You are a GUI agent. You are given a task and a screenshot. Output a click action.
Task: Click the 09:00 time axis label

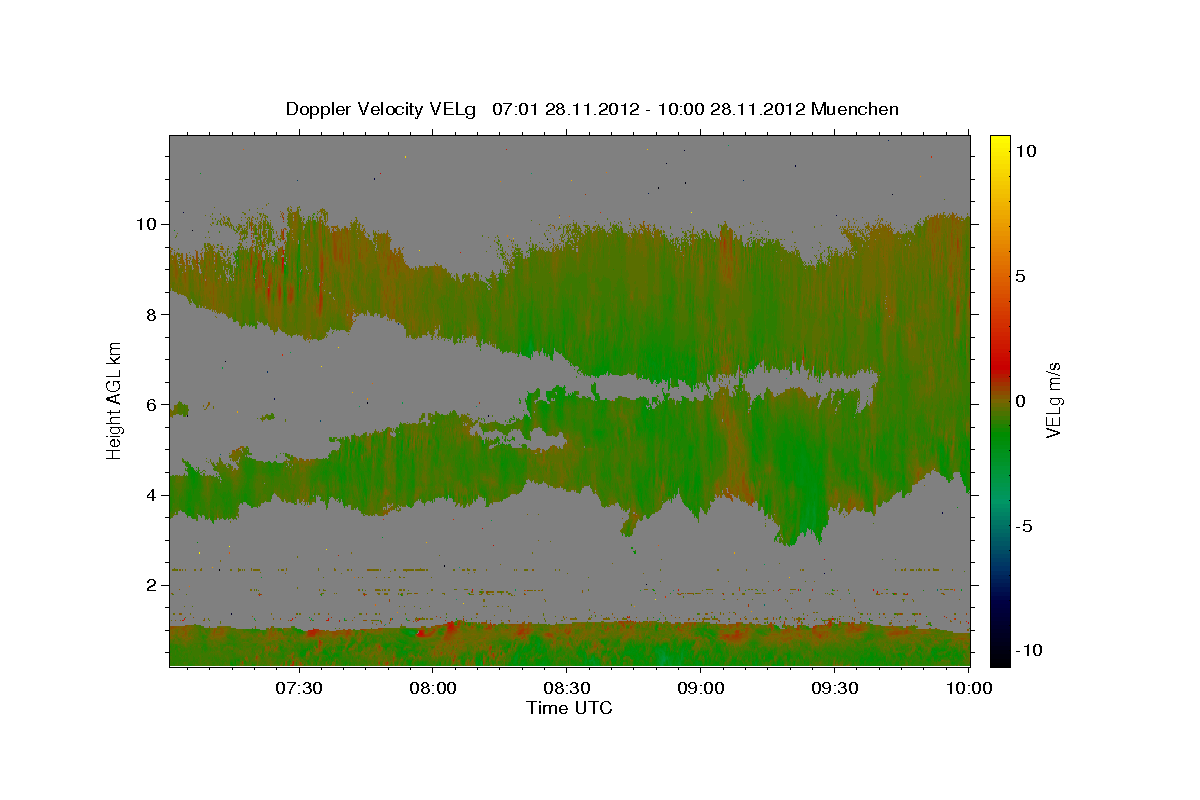point(700,688)
